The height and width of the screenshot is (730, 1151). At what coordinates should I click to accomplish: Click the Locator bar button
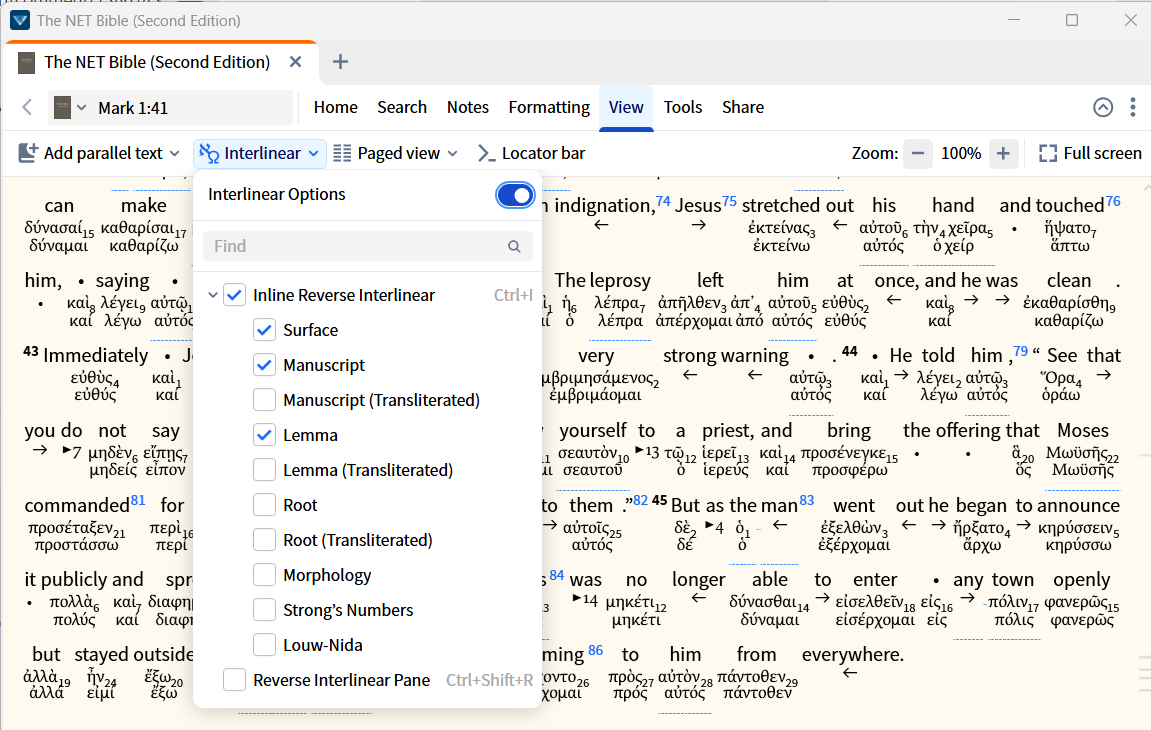[x=531, y=153]
